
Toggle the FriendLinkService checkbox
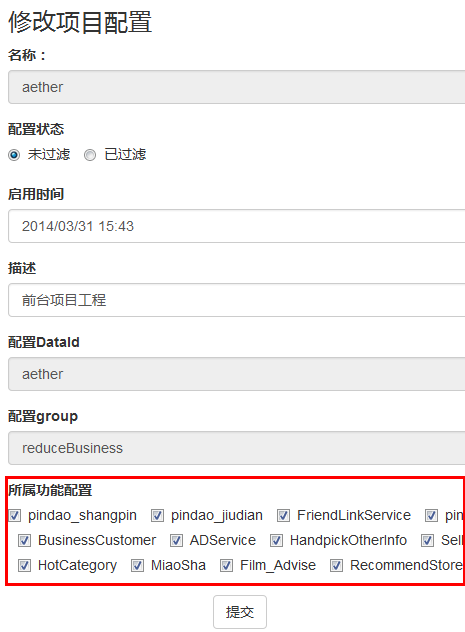tap(284, 516)
